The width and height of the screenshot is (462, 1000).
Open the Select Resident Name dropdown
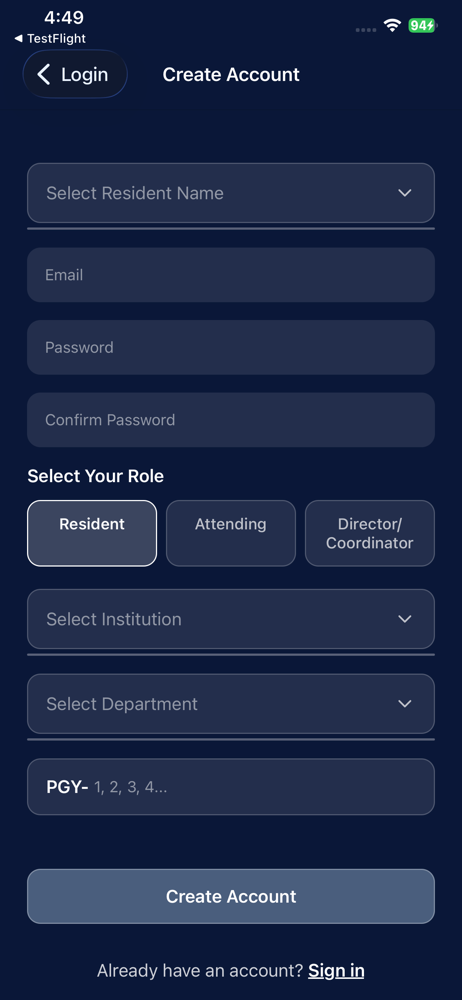click(231, 193)
